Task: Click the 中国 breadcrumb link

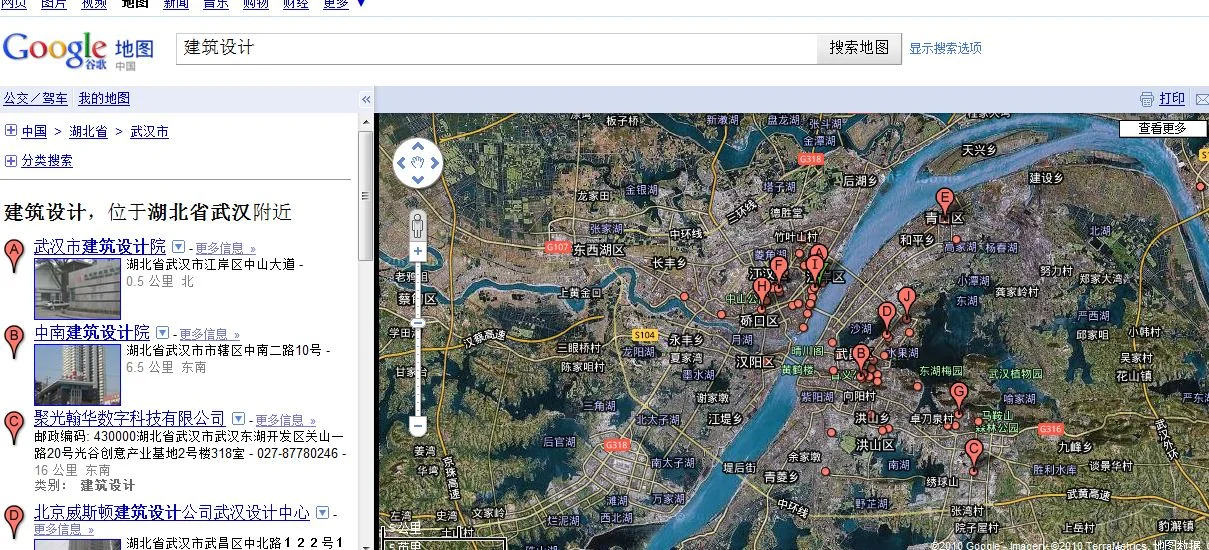Action: (34, 131)
